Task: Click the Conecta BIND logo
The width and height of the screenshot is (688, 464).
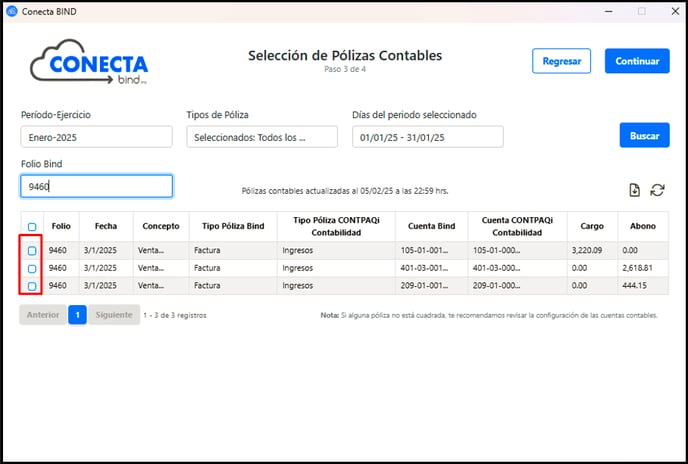Action: tap(89, 62)
